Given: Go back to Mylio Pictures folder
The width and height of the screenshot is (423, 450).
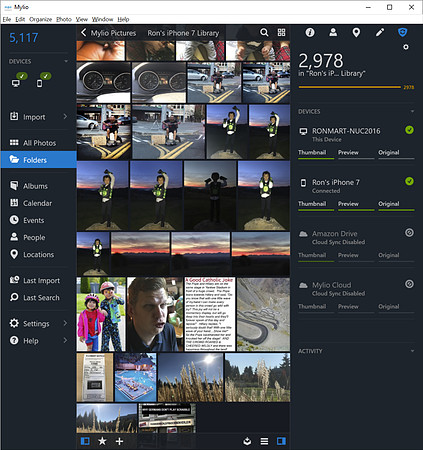Looking at the screenshot, I should (x=108, y=33).
